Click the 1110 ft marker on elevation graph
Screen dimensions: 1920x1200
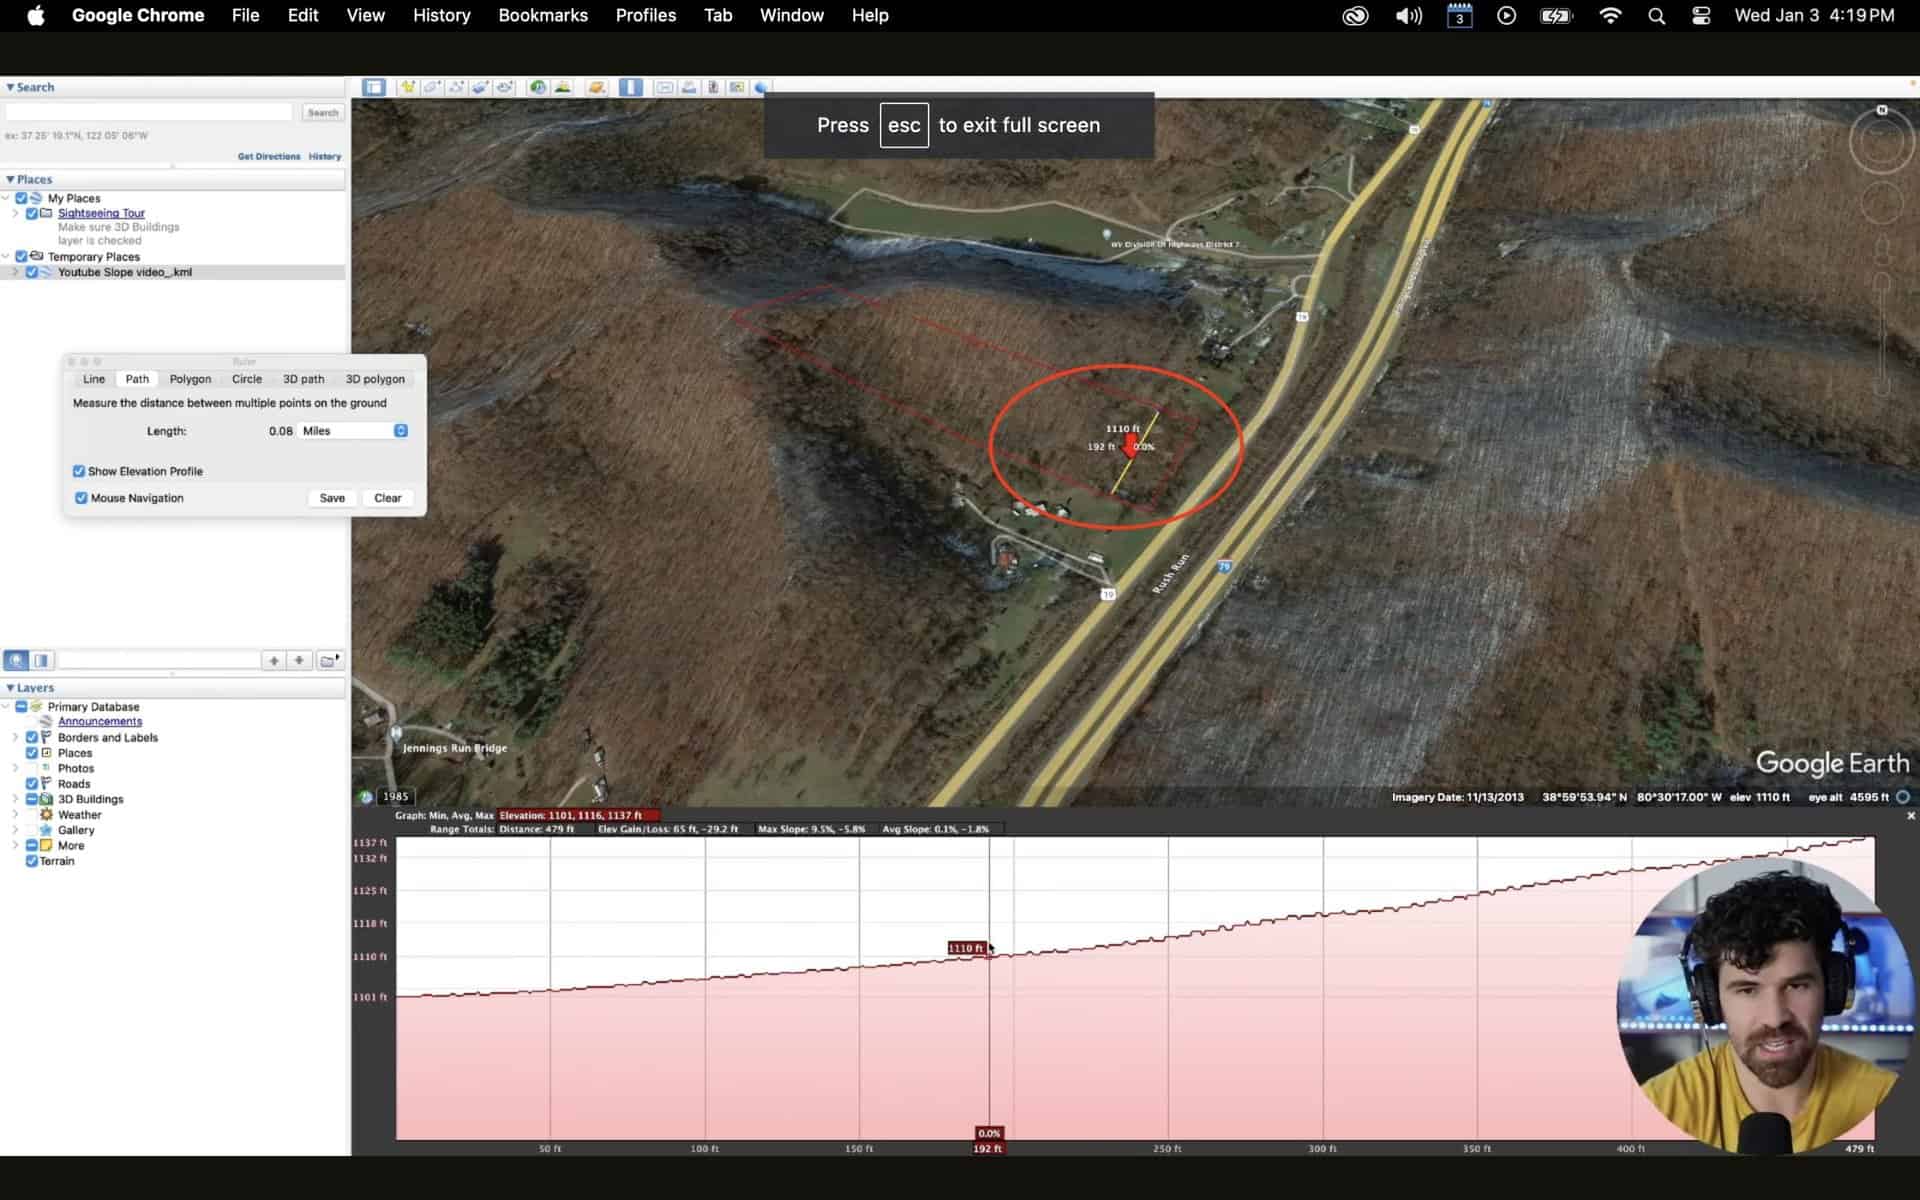[x=966, y=948]
